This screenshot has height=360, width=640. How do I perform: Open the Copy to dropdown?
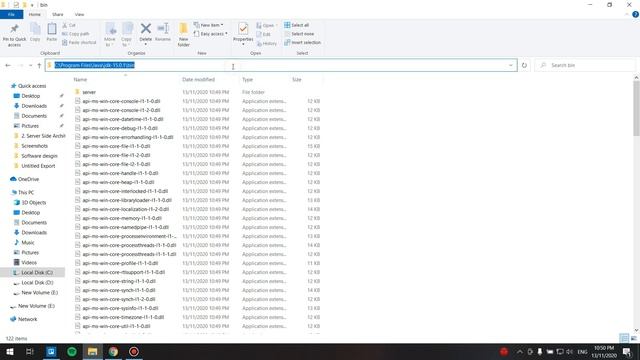click(127, 34)
